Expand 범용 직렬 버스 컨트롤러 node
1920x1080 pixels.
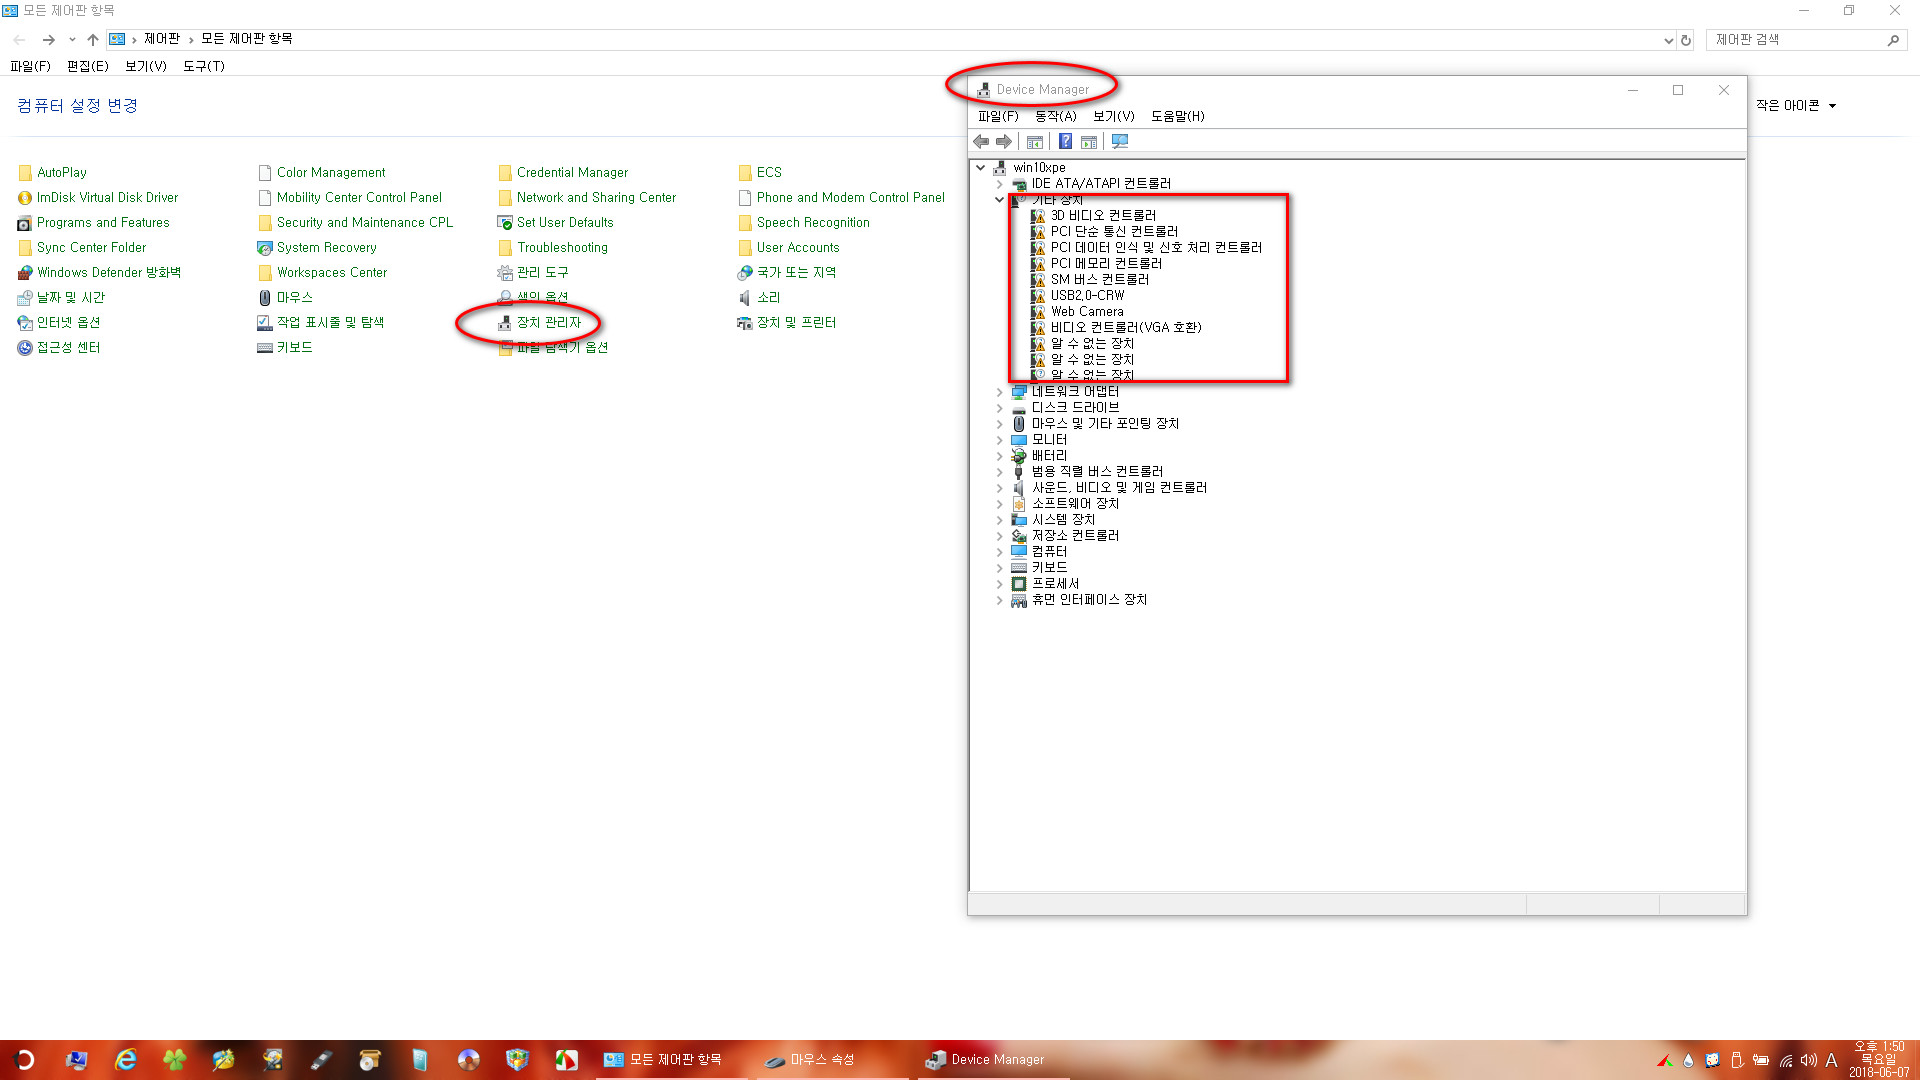coord(999,472)
